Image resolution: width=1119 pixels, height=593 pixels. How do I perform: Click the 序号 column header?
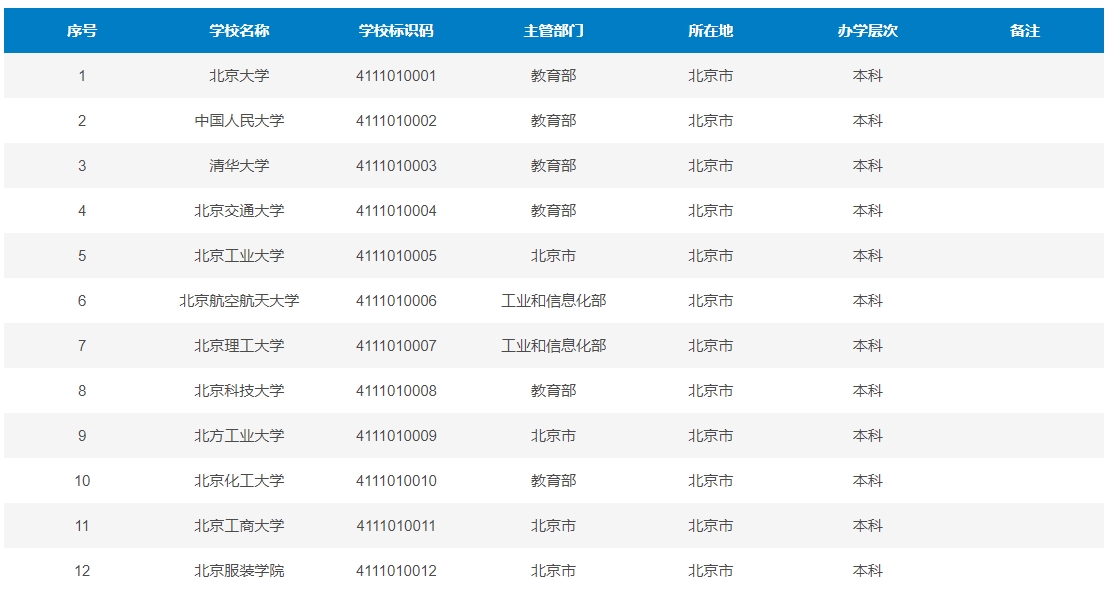tap(82, 31)
